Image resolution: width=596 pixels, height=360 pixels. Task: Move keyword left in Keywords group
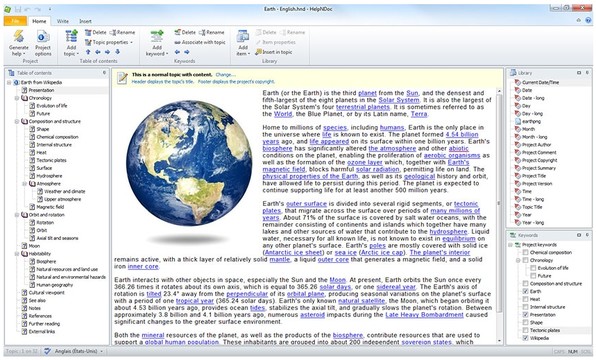(x=177, y=52)
